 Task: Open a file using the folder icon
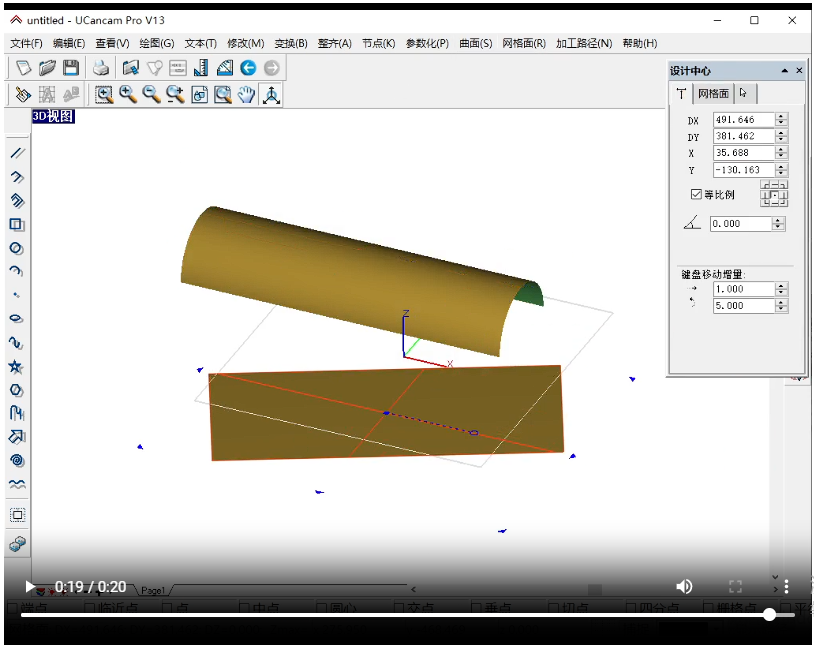47,68
